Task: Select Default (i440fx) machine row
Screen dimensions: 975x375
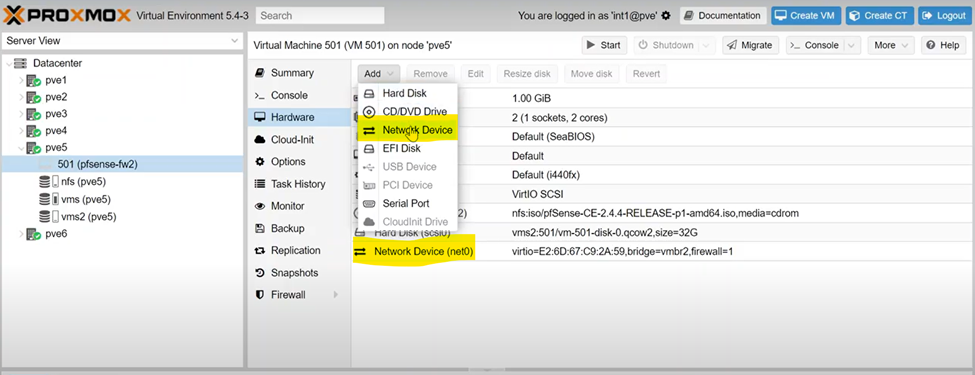Action: click(661, 175)
